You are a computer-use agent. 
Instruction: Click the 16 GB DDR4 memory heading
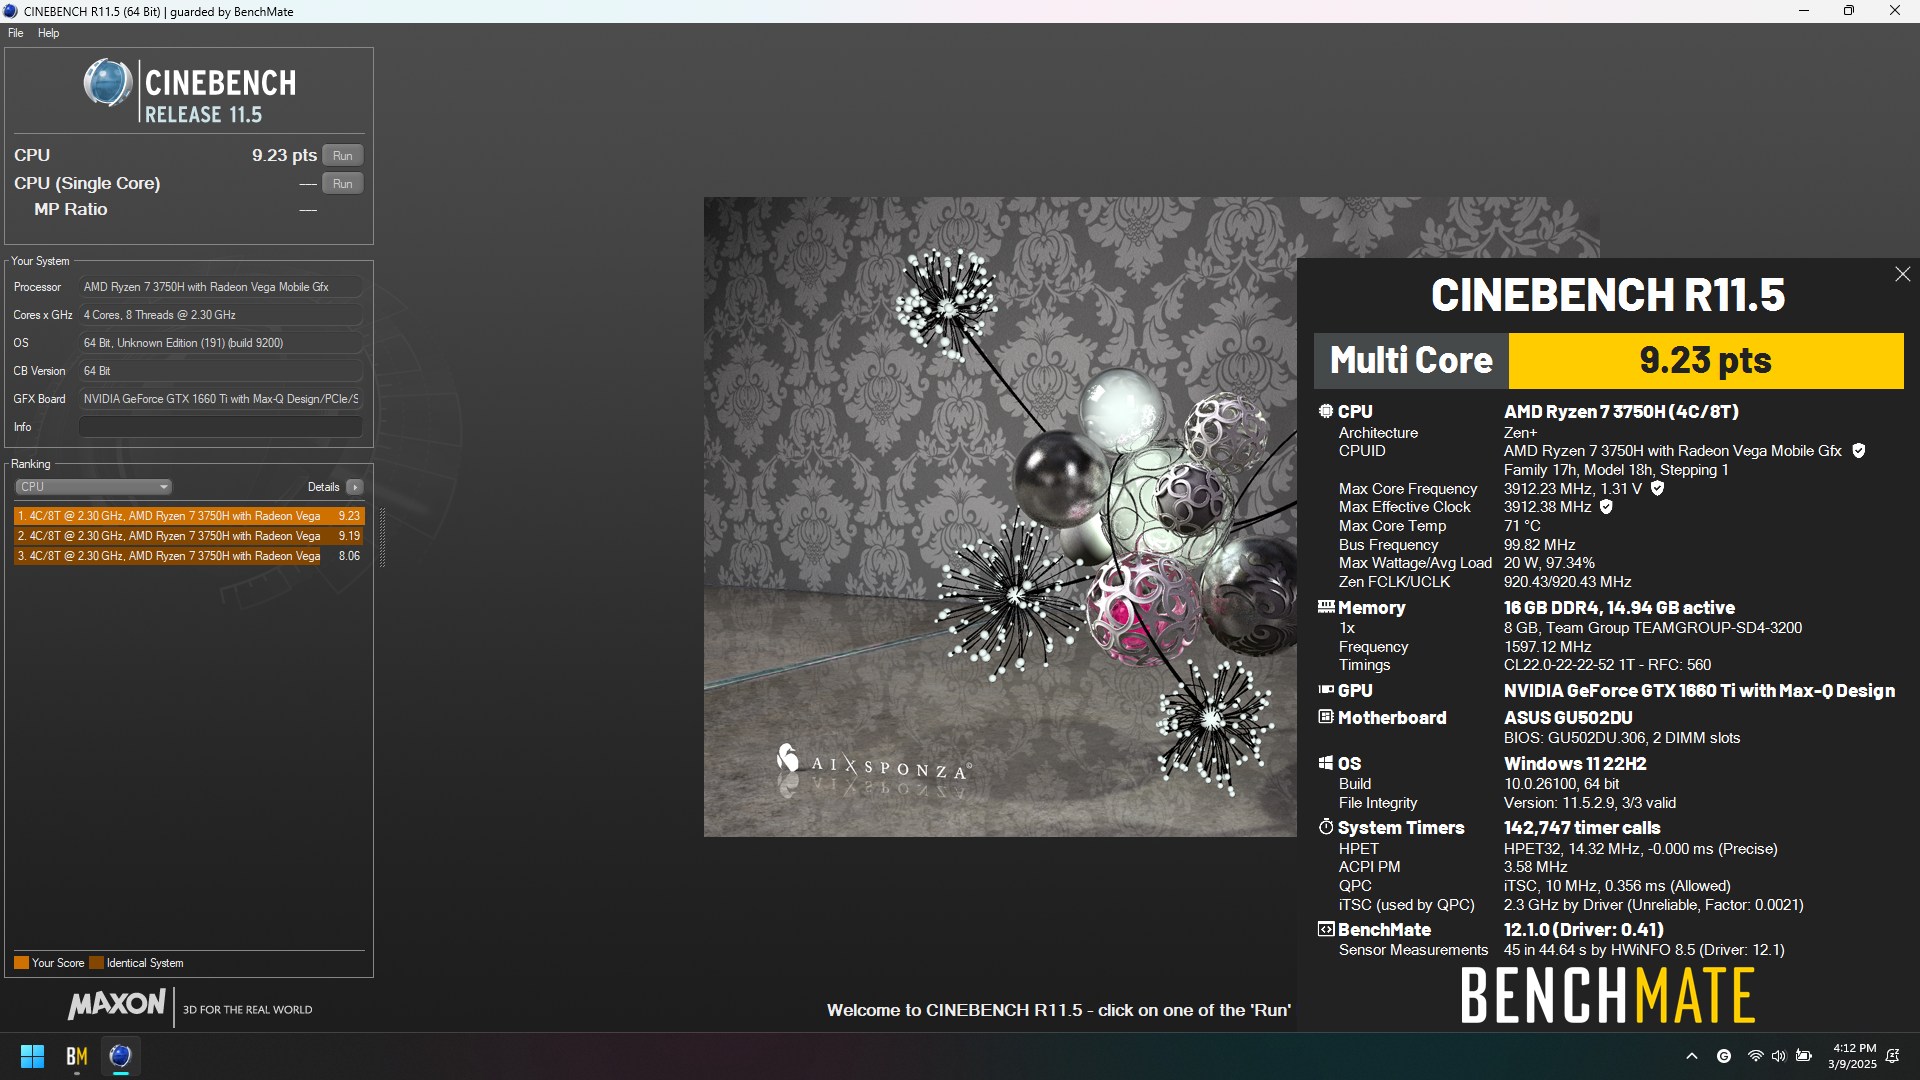[1619, 608]
